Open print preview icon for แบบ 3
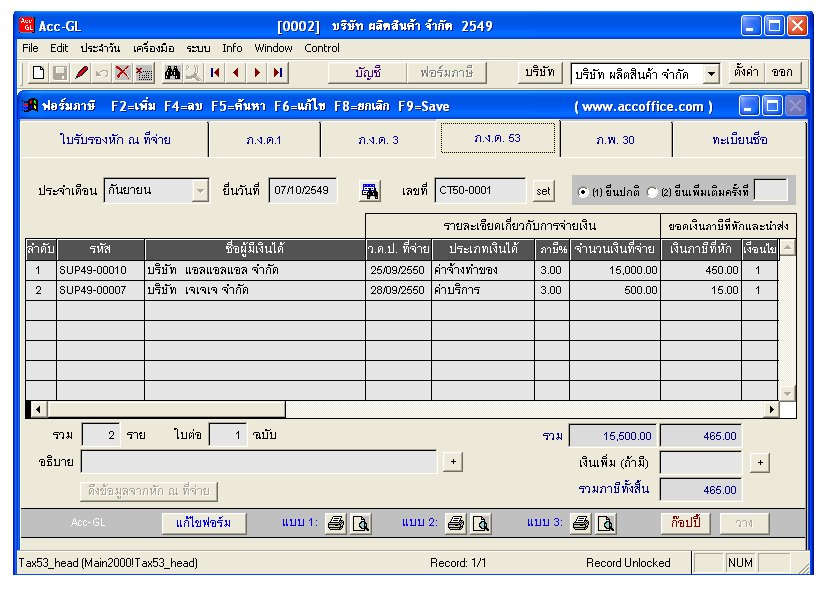Viewport: 820px width, 600px height. tap(605, 523)
